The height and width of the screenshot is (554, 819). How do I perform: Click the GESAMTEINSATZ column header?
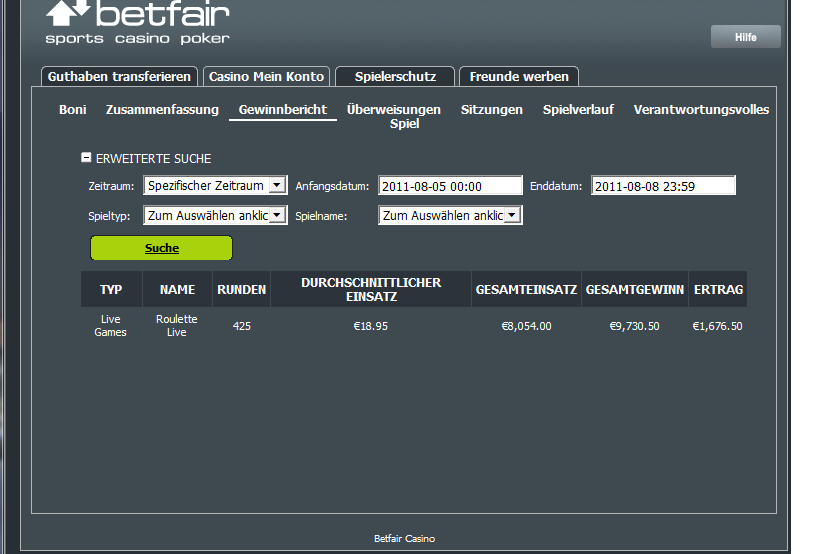coord(526,289)
